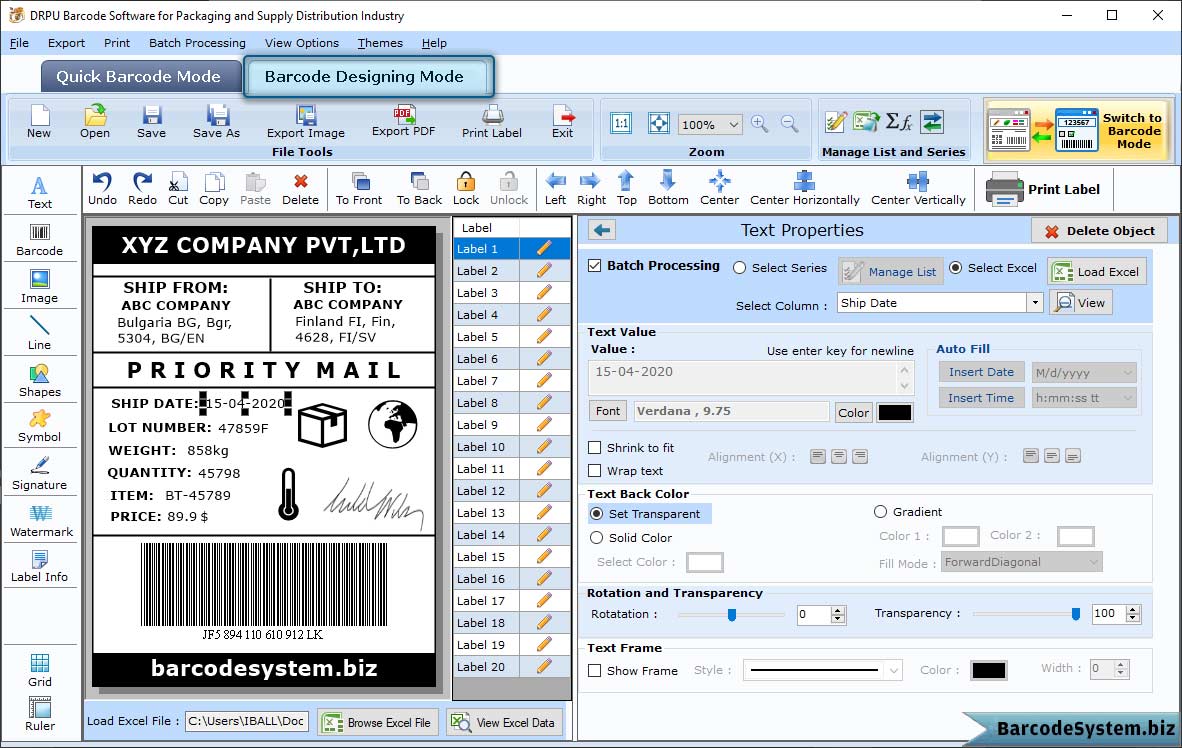Screen dimensions: 1182x748
Task: Open Label Info in sidebar
Action: 39,566
